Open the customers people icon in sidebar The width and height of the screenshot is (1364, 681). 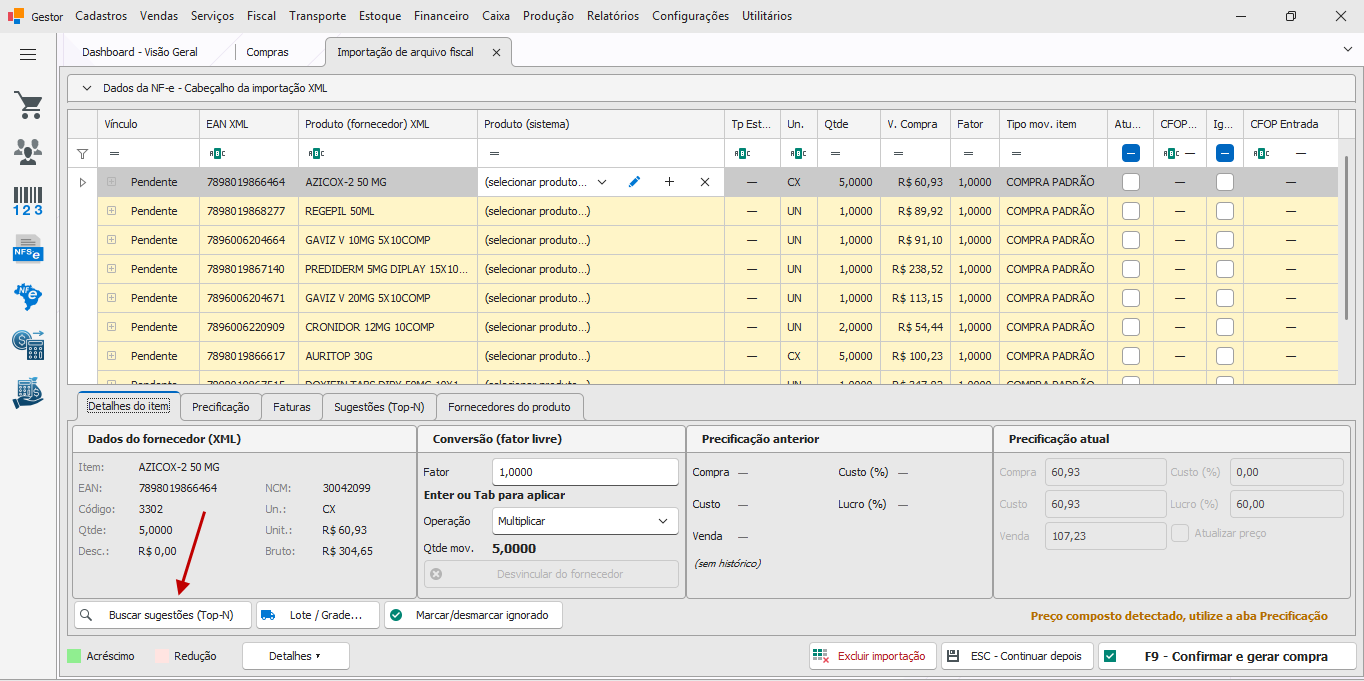point(28,152)
